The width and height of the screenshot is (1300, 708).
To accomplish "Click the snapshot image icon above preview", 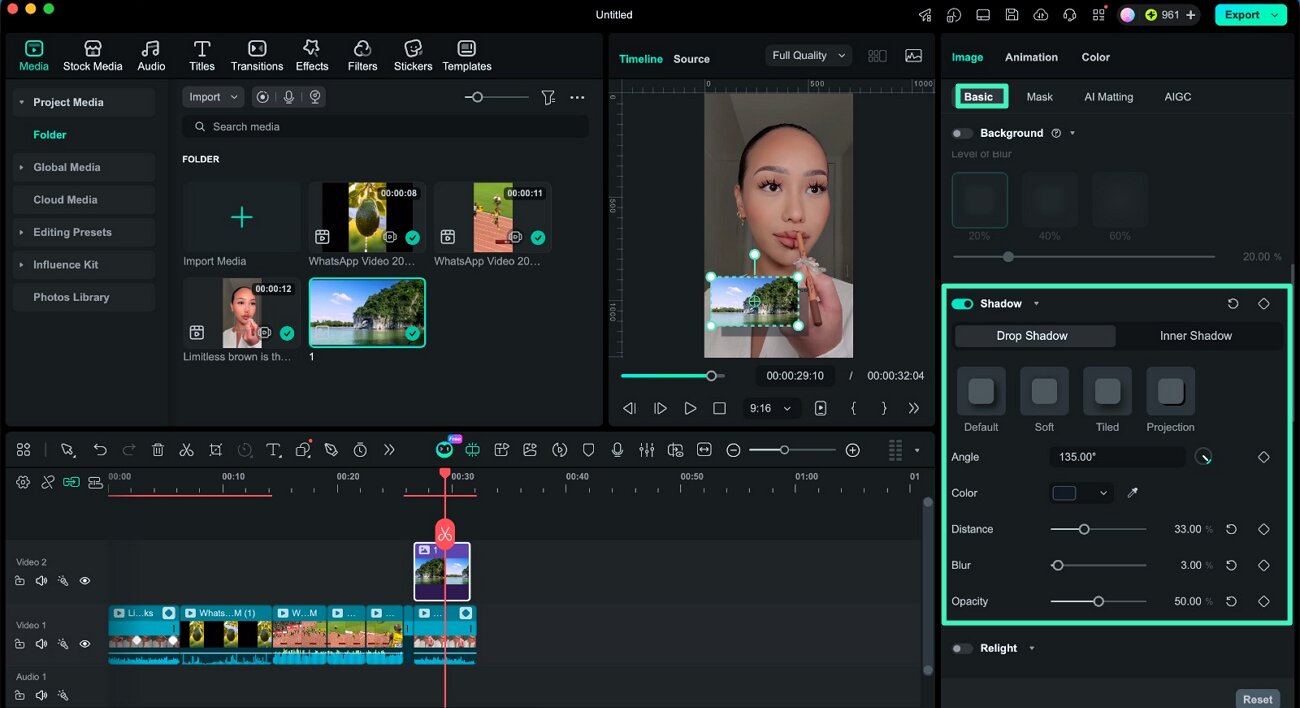I will 913,56.
